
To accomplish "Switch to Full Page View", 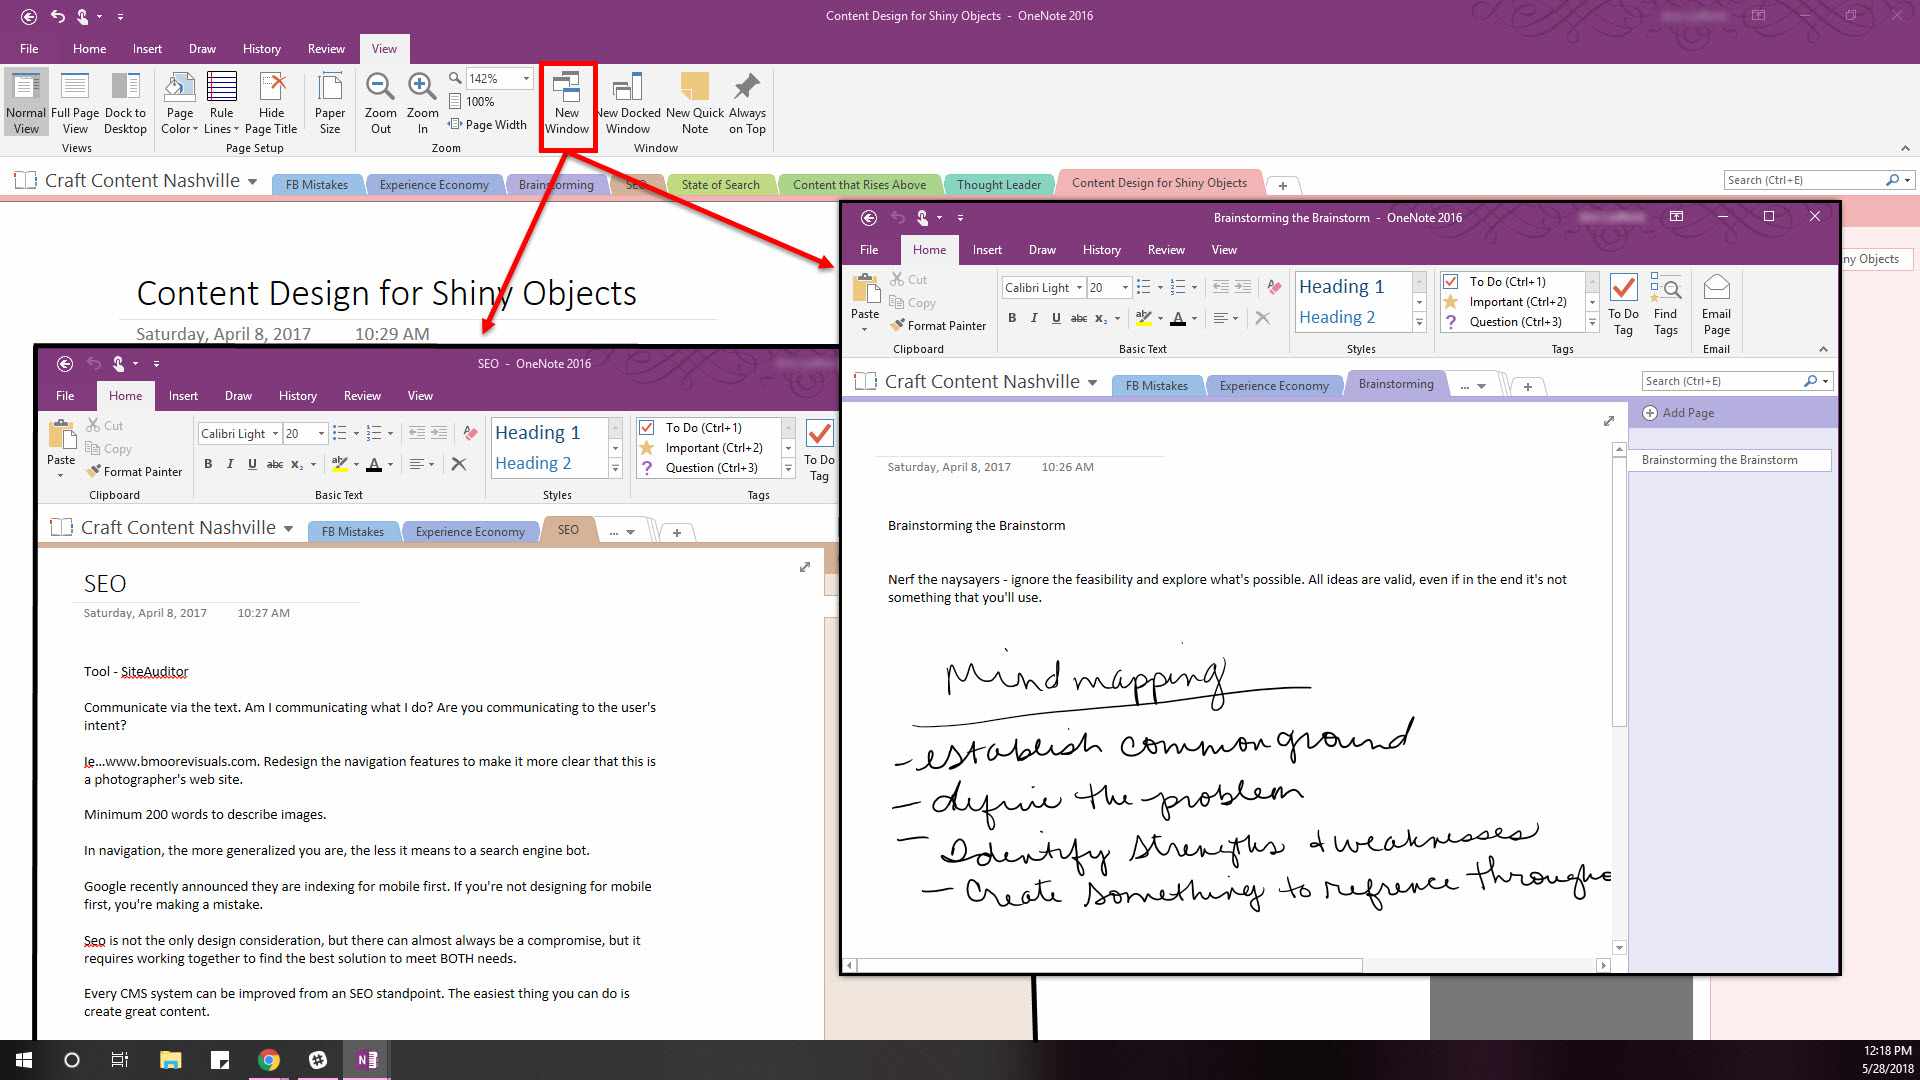I will pos(75,103).
